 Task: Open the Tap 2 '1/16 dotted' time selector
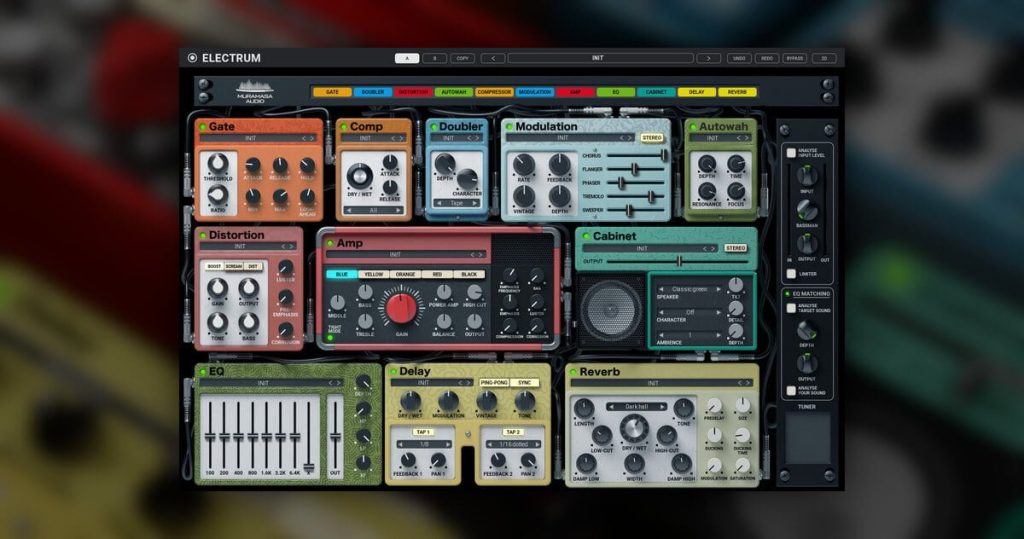pos(514,444)
